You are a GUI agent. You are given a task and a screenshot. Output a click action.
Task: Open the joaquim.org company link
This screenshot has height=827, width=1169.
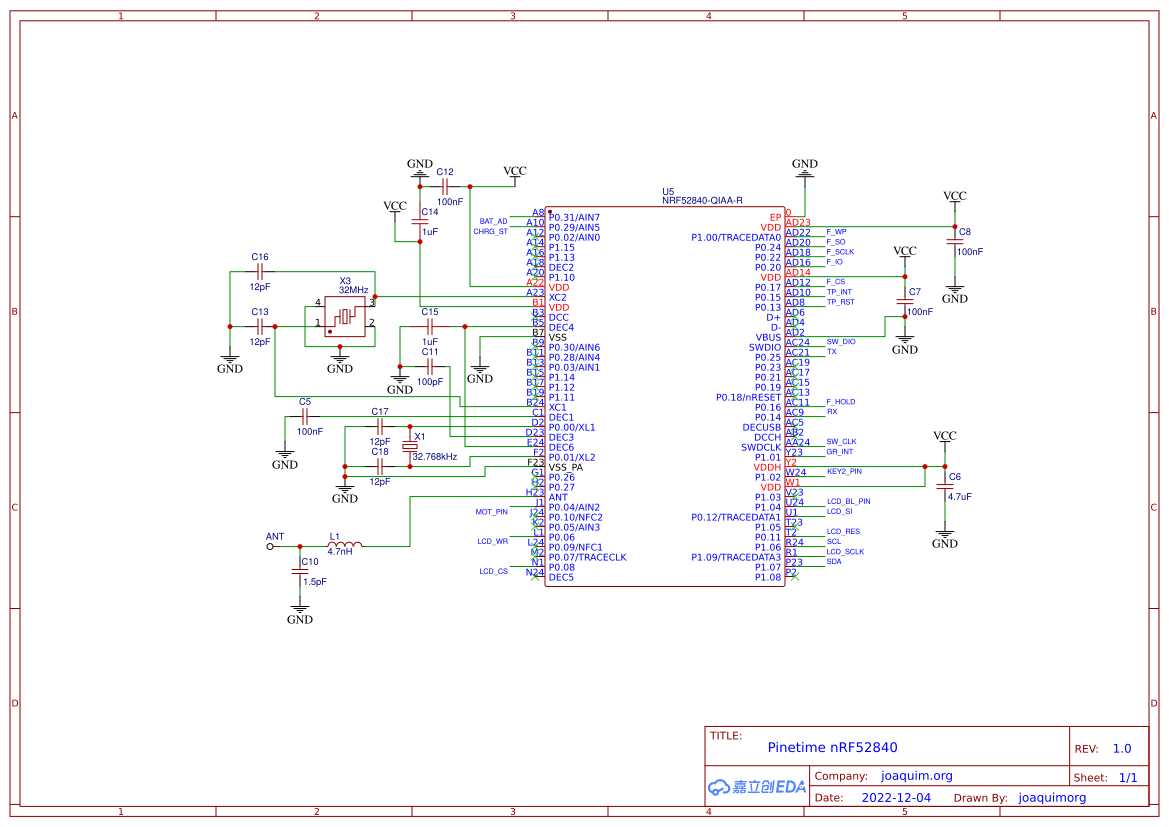click(916, 776)
